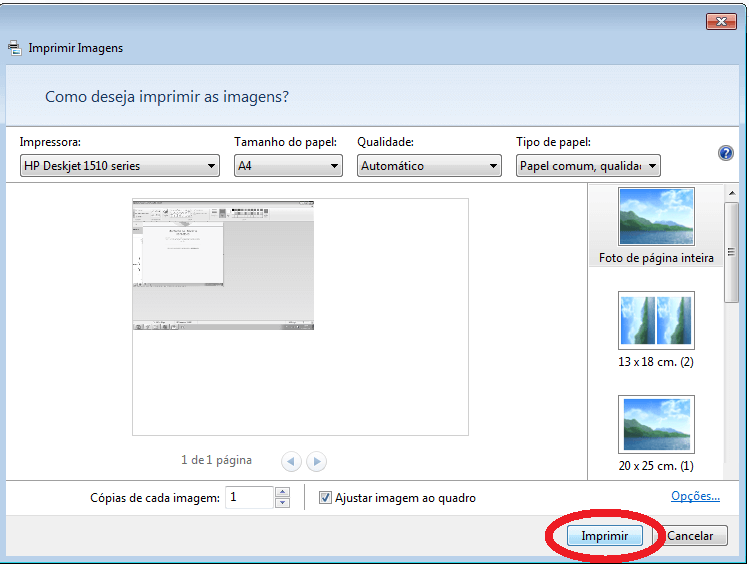
Task: Increase copies with the up stepper arrow
Action: click(x=282, y=492)
